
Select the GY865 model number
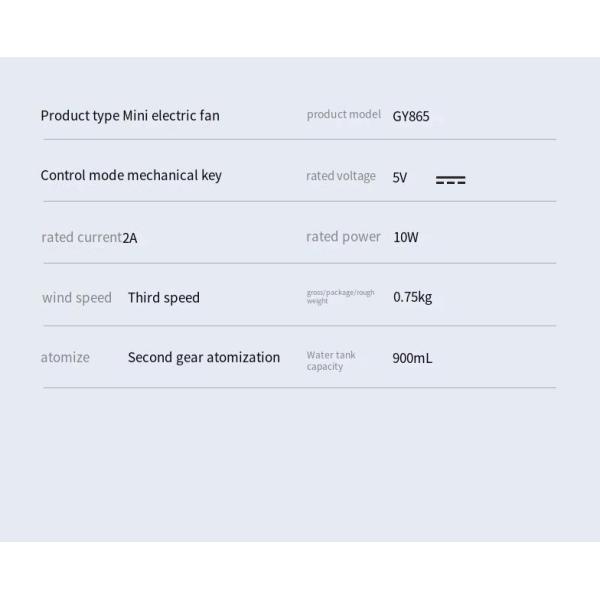click(411, 116)
